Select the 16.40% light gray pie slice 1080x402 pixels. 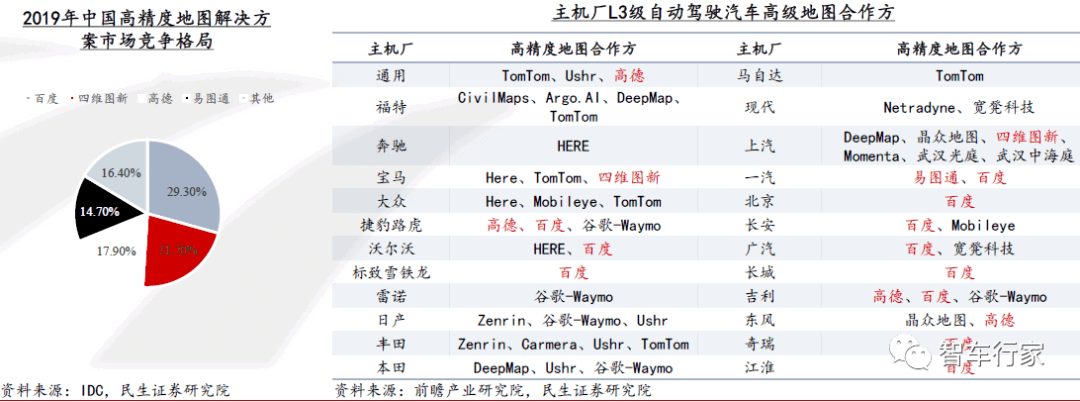[118, 166]
